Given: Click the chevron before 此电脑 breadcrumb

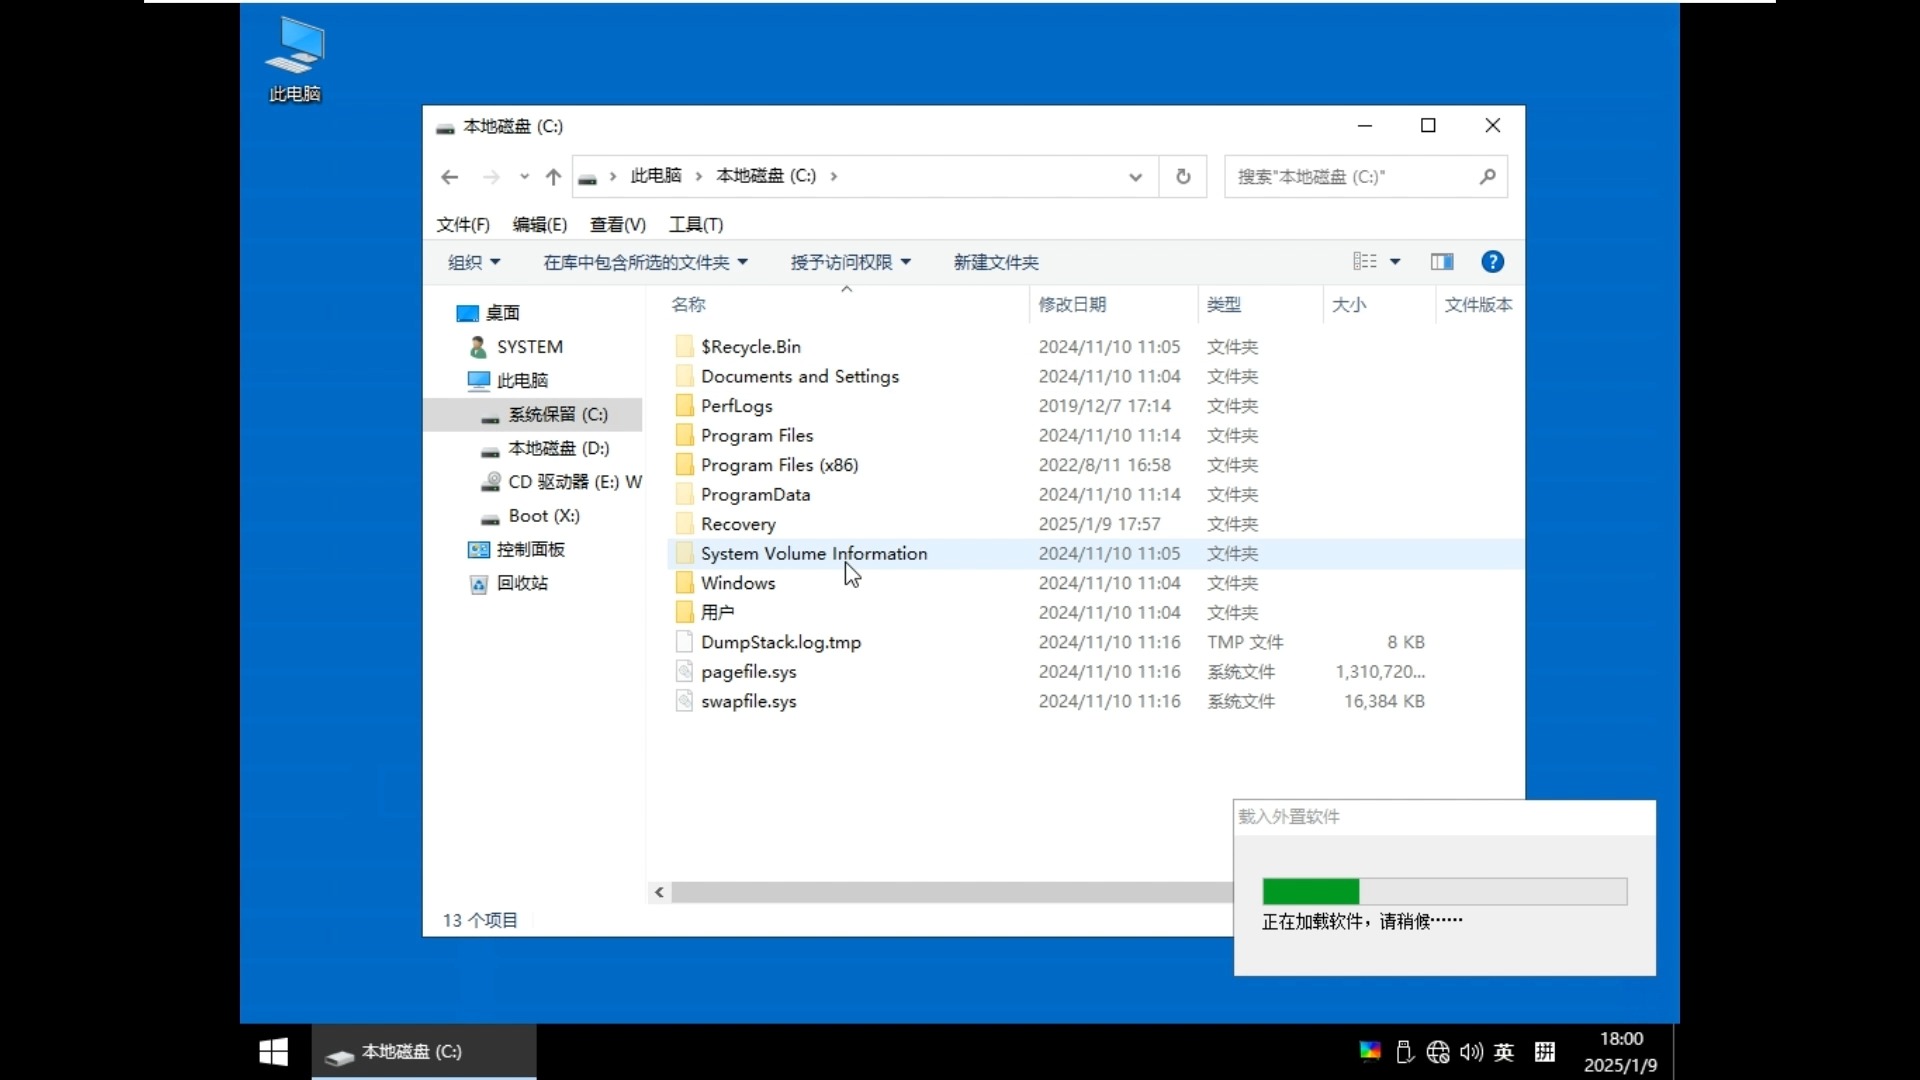Looking at the screenshot, I should click(613, 176).
